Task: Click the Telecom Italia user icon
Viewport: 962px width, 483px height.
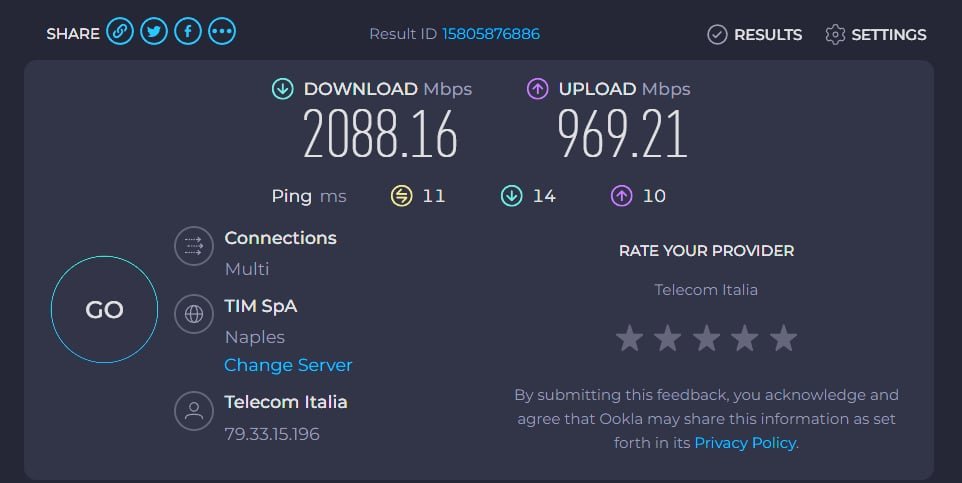Action: click(x=194, y=410)
